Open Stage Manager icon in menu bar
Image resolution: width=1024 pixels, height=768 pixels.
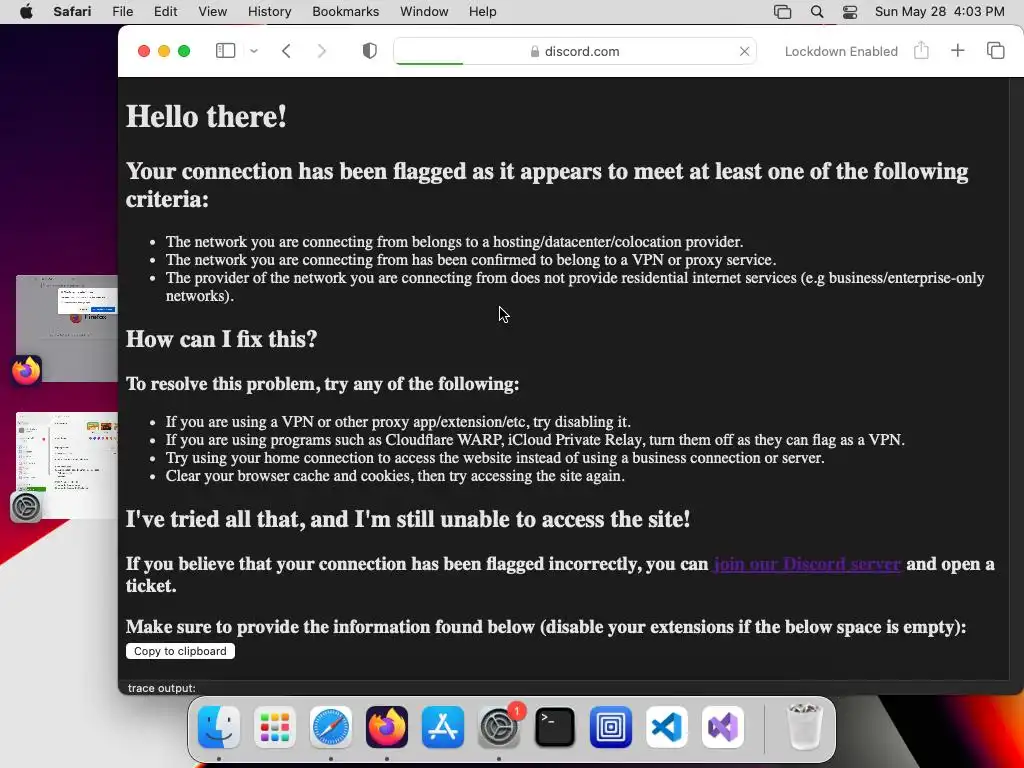point(782,12)
